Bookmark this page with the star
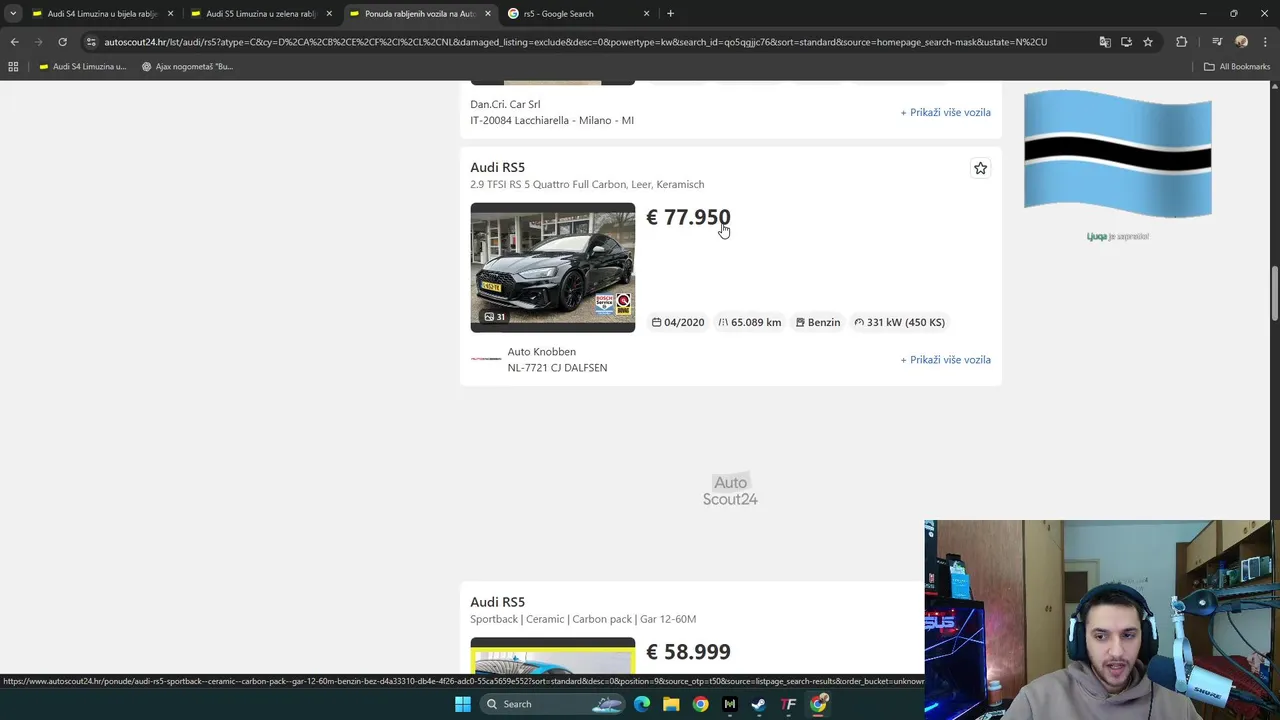Screen dimensions: 1280x720 click(x=1148, y=42)
